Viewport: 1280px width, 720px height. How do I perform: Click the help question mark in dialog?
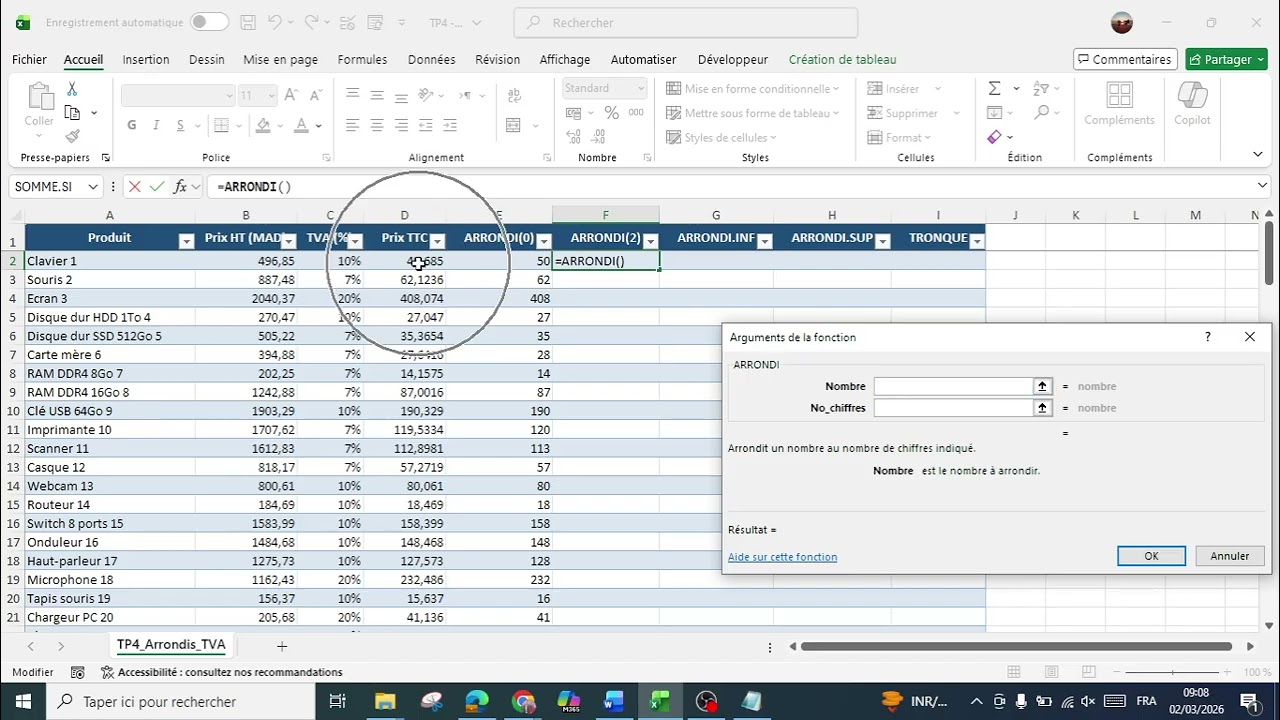[1208, 337]
